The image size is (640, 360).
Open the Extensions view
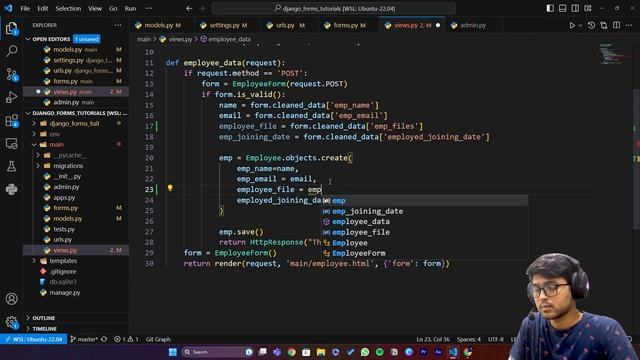click(x=11, y=120)
